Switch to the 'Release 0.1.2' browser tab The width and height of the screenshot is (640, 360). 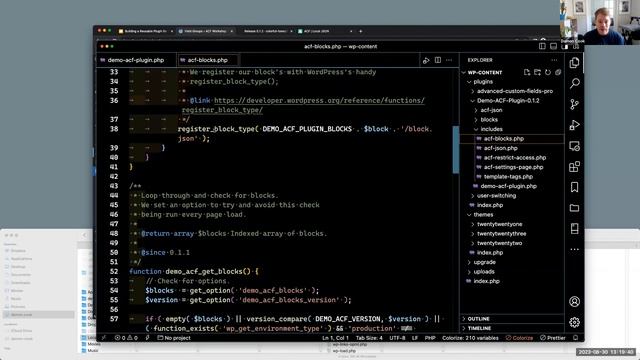point(265,31)
